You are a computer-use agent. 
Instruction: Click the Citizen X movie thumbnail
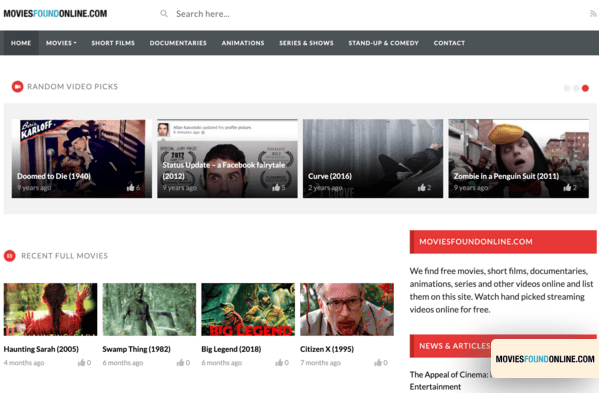click(x=347, y=309)
